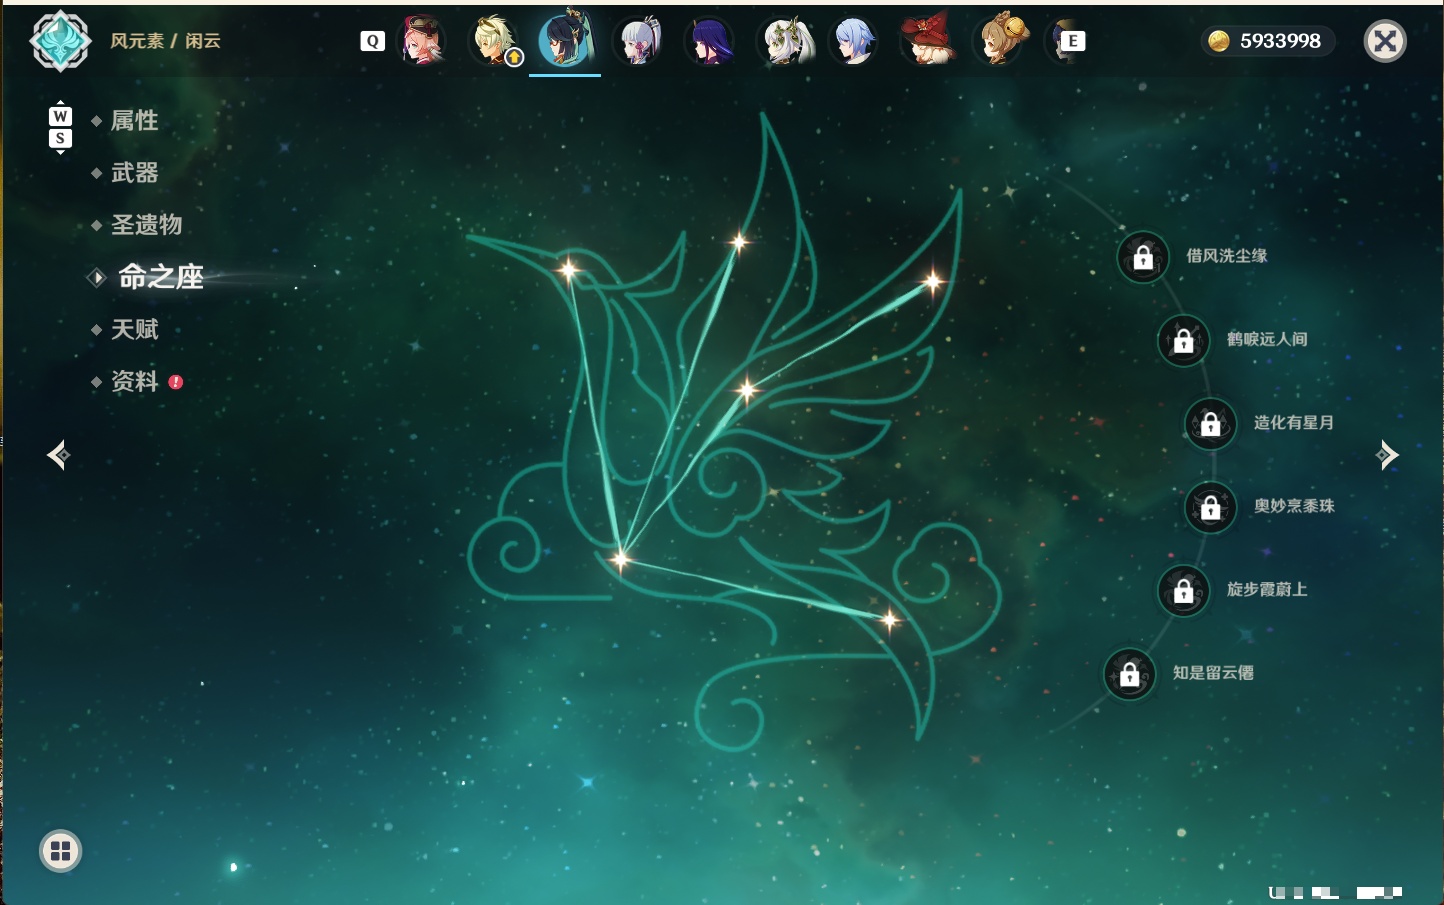Click the Mora balance 5933998 display
The image size is (1444, 905).
coord(1268,41)
